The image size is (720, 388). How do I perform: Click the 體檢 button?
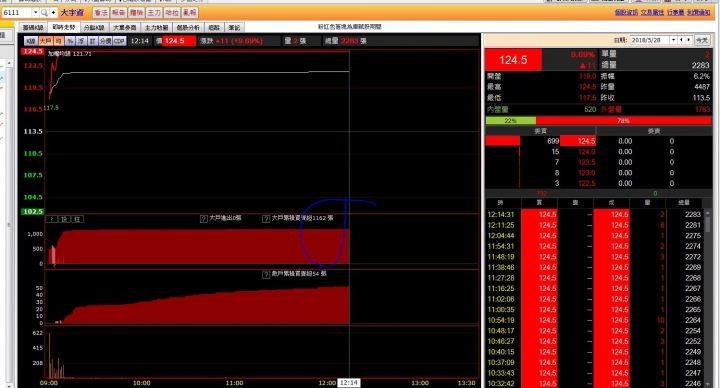[x=136, y=13]
